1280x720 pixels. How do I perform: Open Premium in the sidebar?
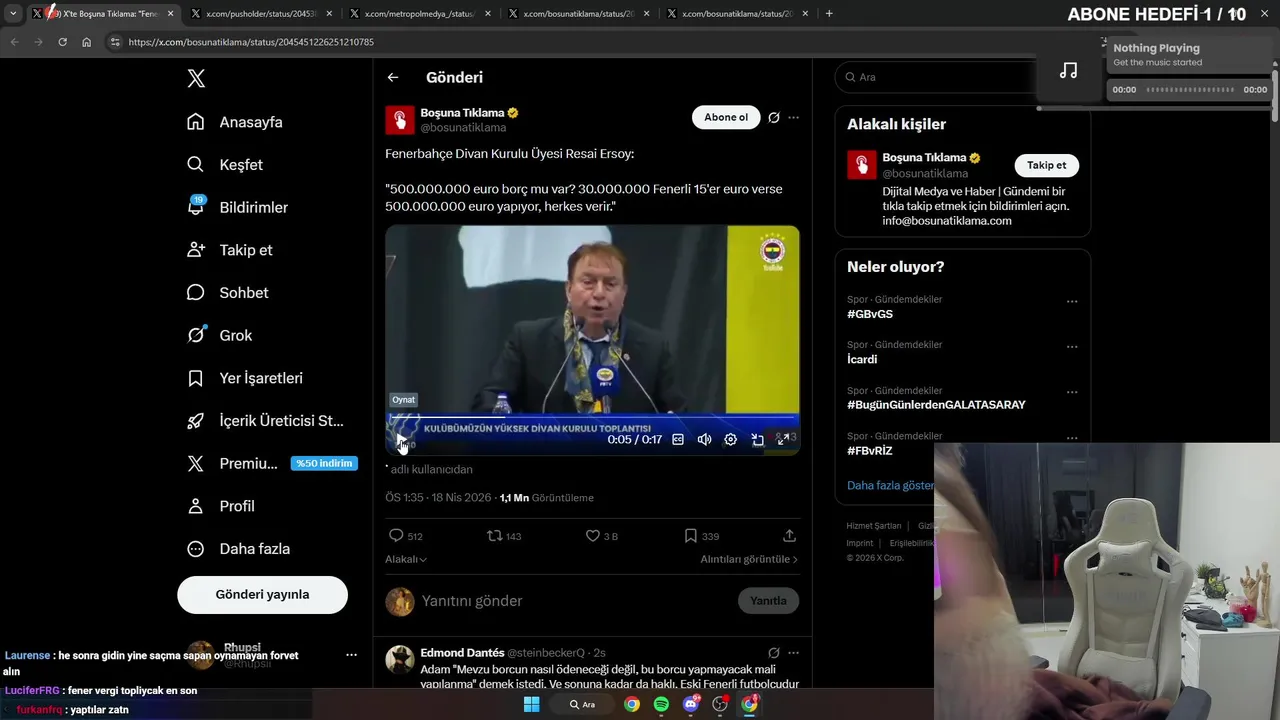(x=234, y=464)
